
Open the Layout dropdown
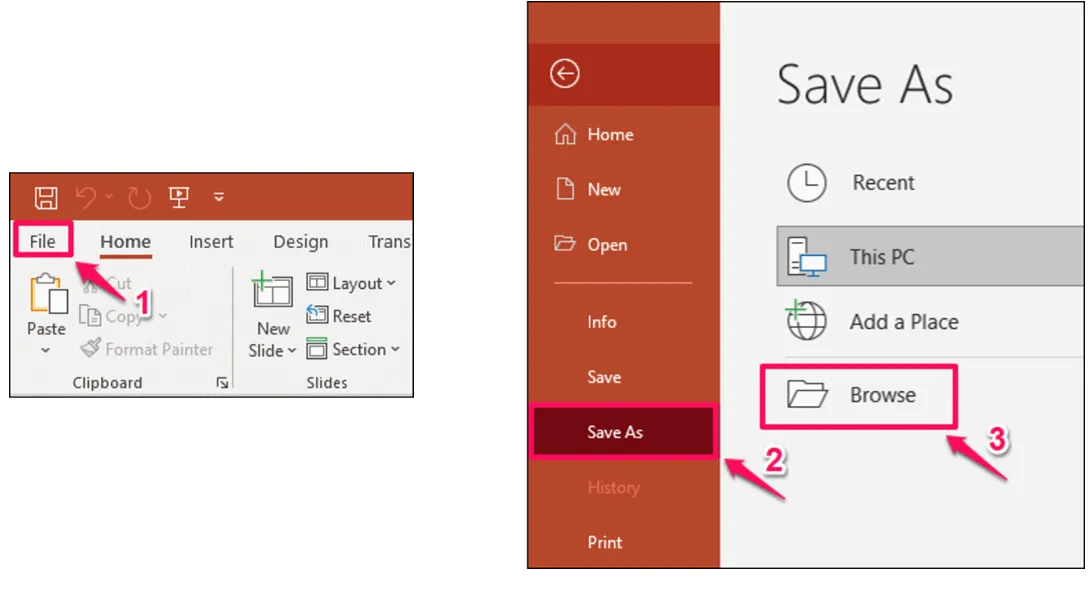point(351,283)
